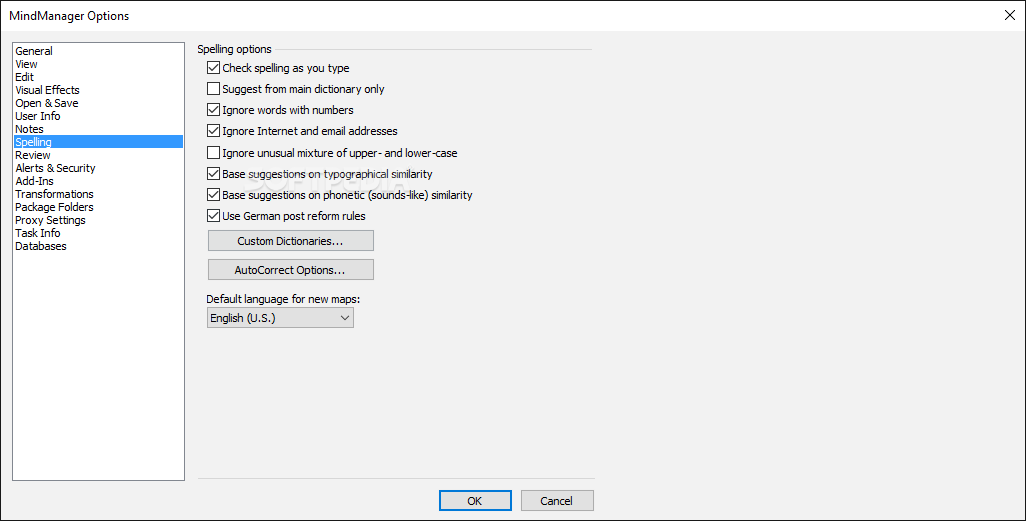
Task: Uncheck Use German post reform rules
Action: click(213, 216)
